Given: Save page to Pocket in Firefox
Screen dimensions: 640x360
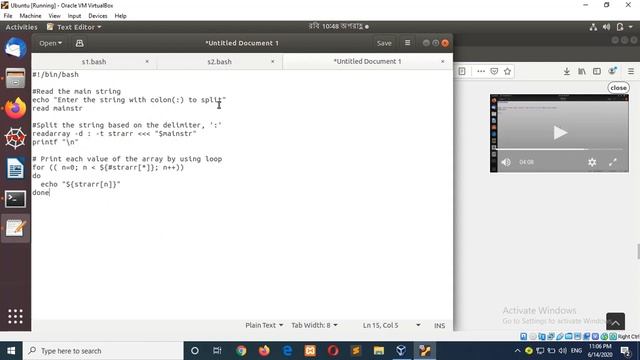Looking at the screenshot, I should (494, 71).
